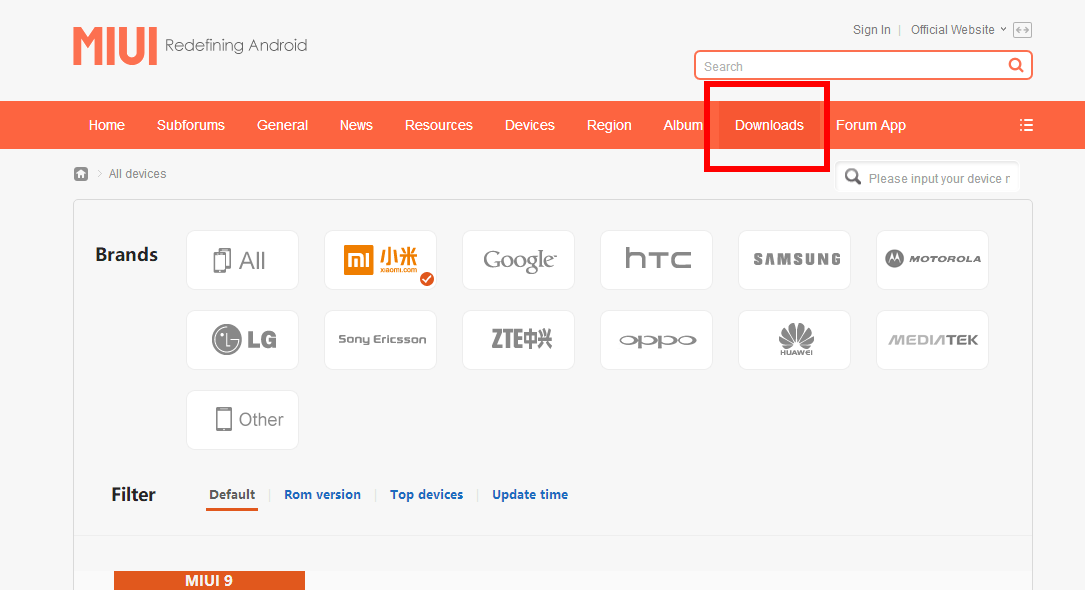
Task: Click the search magnifier icon in top search box
Action: coord(1015,65)
